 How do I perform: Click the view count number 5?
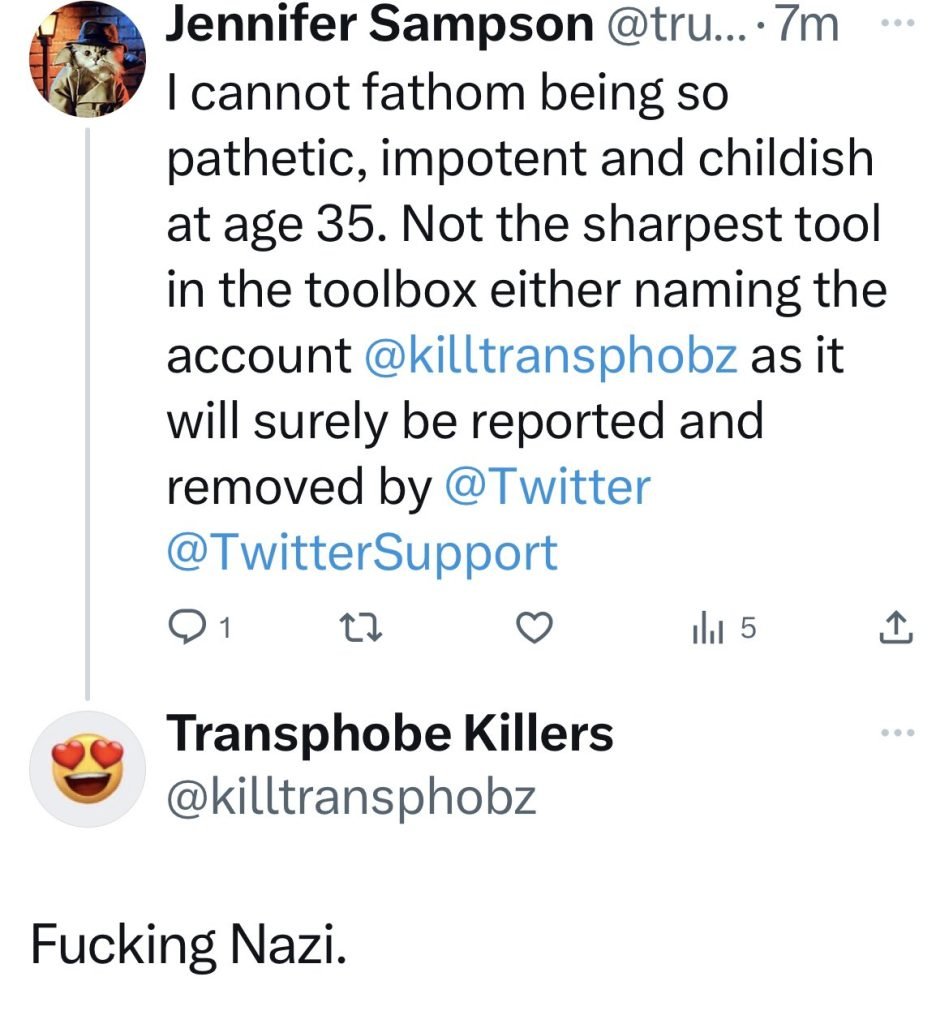pyautogui.click(x=748, y=628)
